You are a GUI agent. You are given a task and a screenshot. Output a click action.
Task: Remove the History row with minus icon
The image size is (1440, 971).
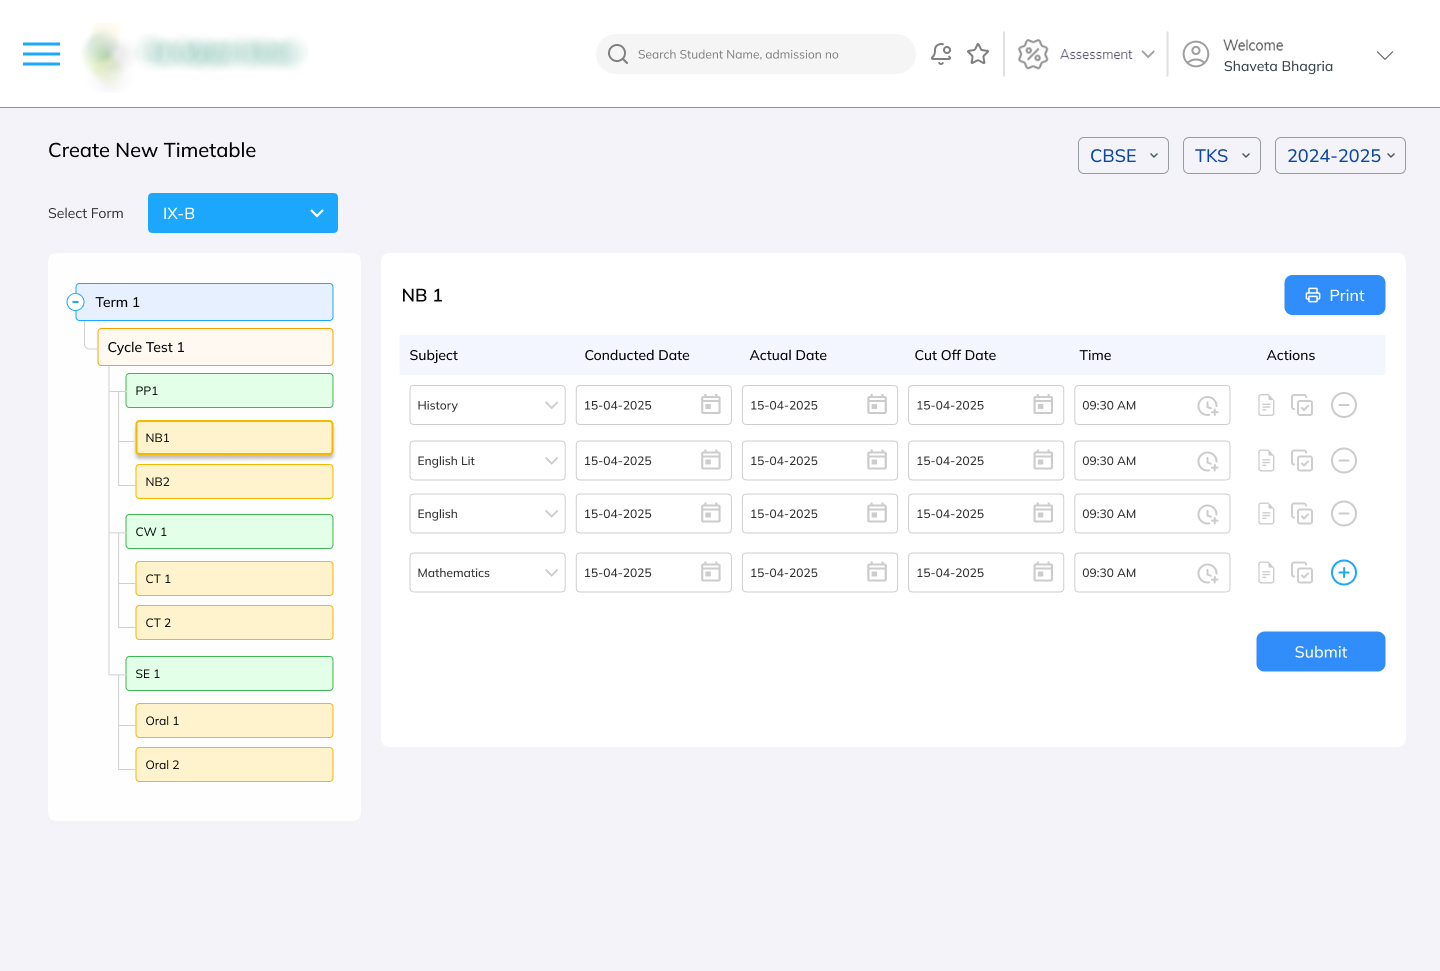(1344, 405)
